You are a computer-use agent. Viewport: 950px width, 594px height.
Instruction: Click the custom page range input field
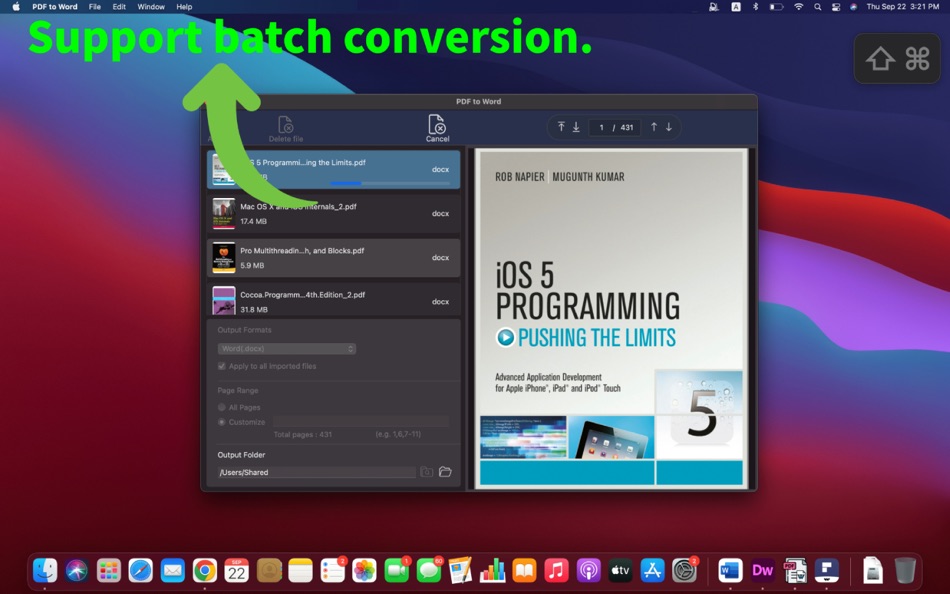[361, 421]
